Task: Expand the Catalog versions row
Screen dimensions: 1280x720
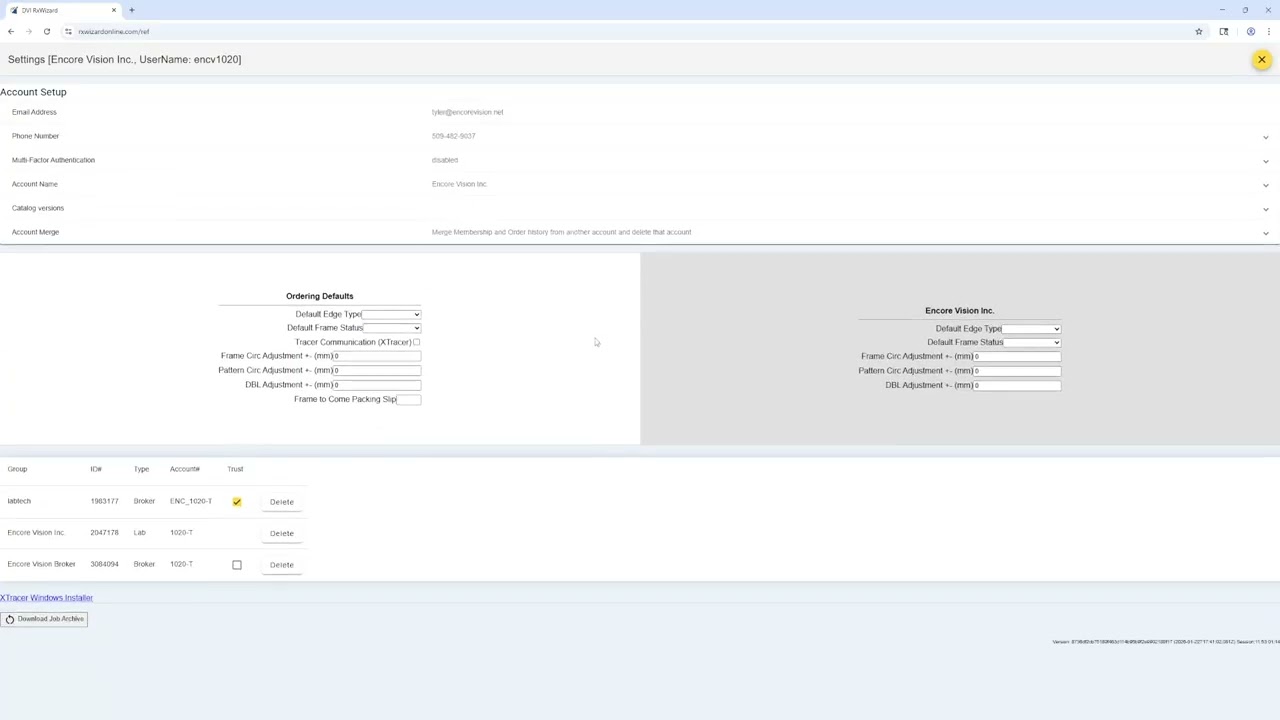Action: pyautogui.click(x=1265, y=209)
